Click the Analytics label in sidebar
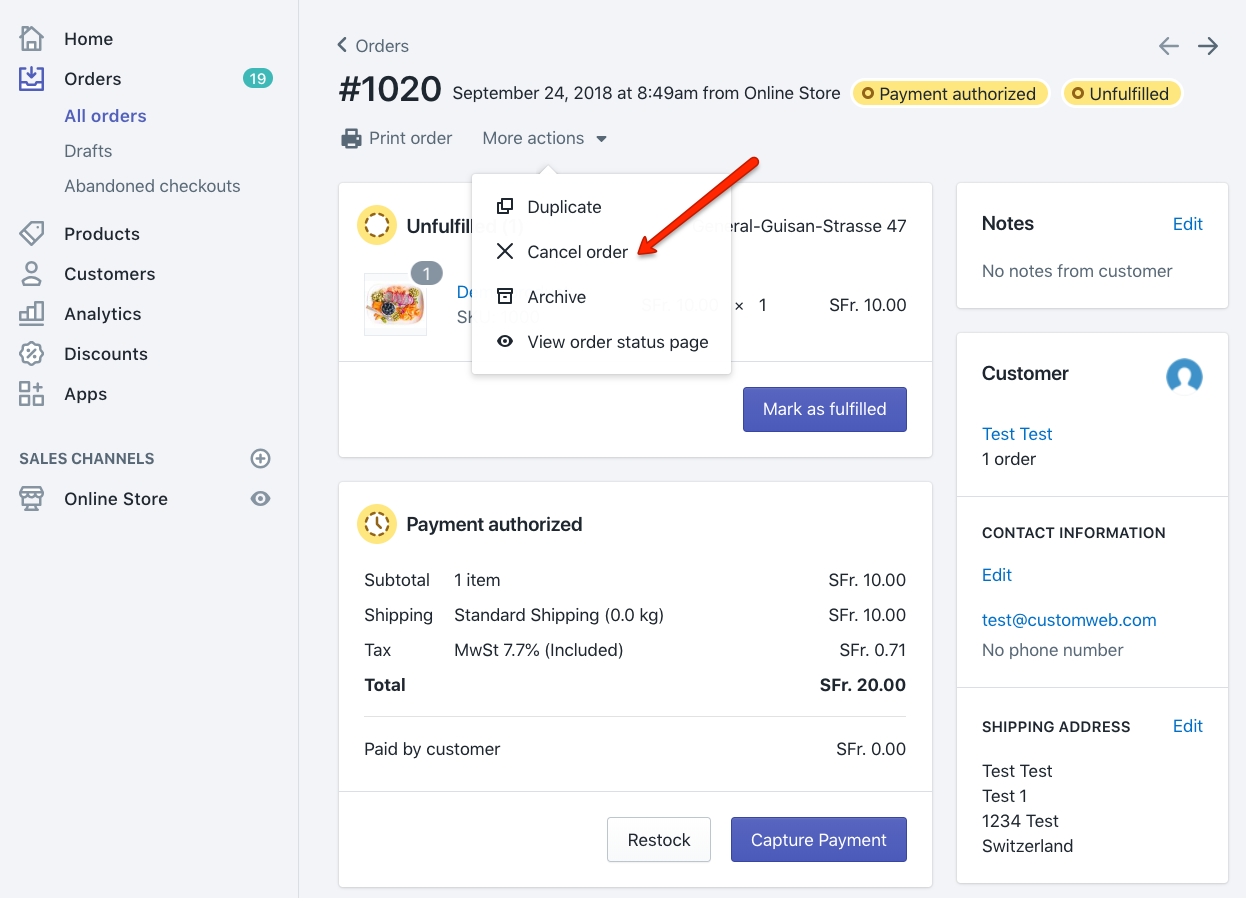 (x=103, y=314)
